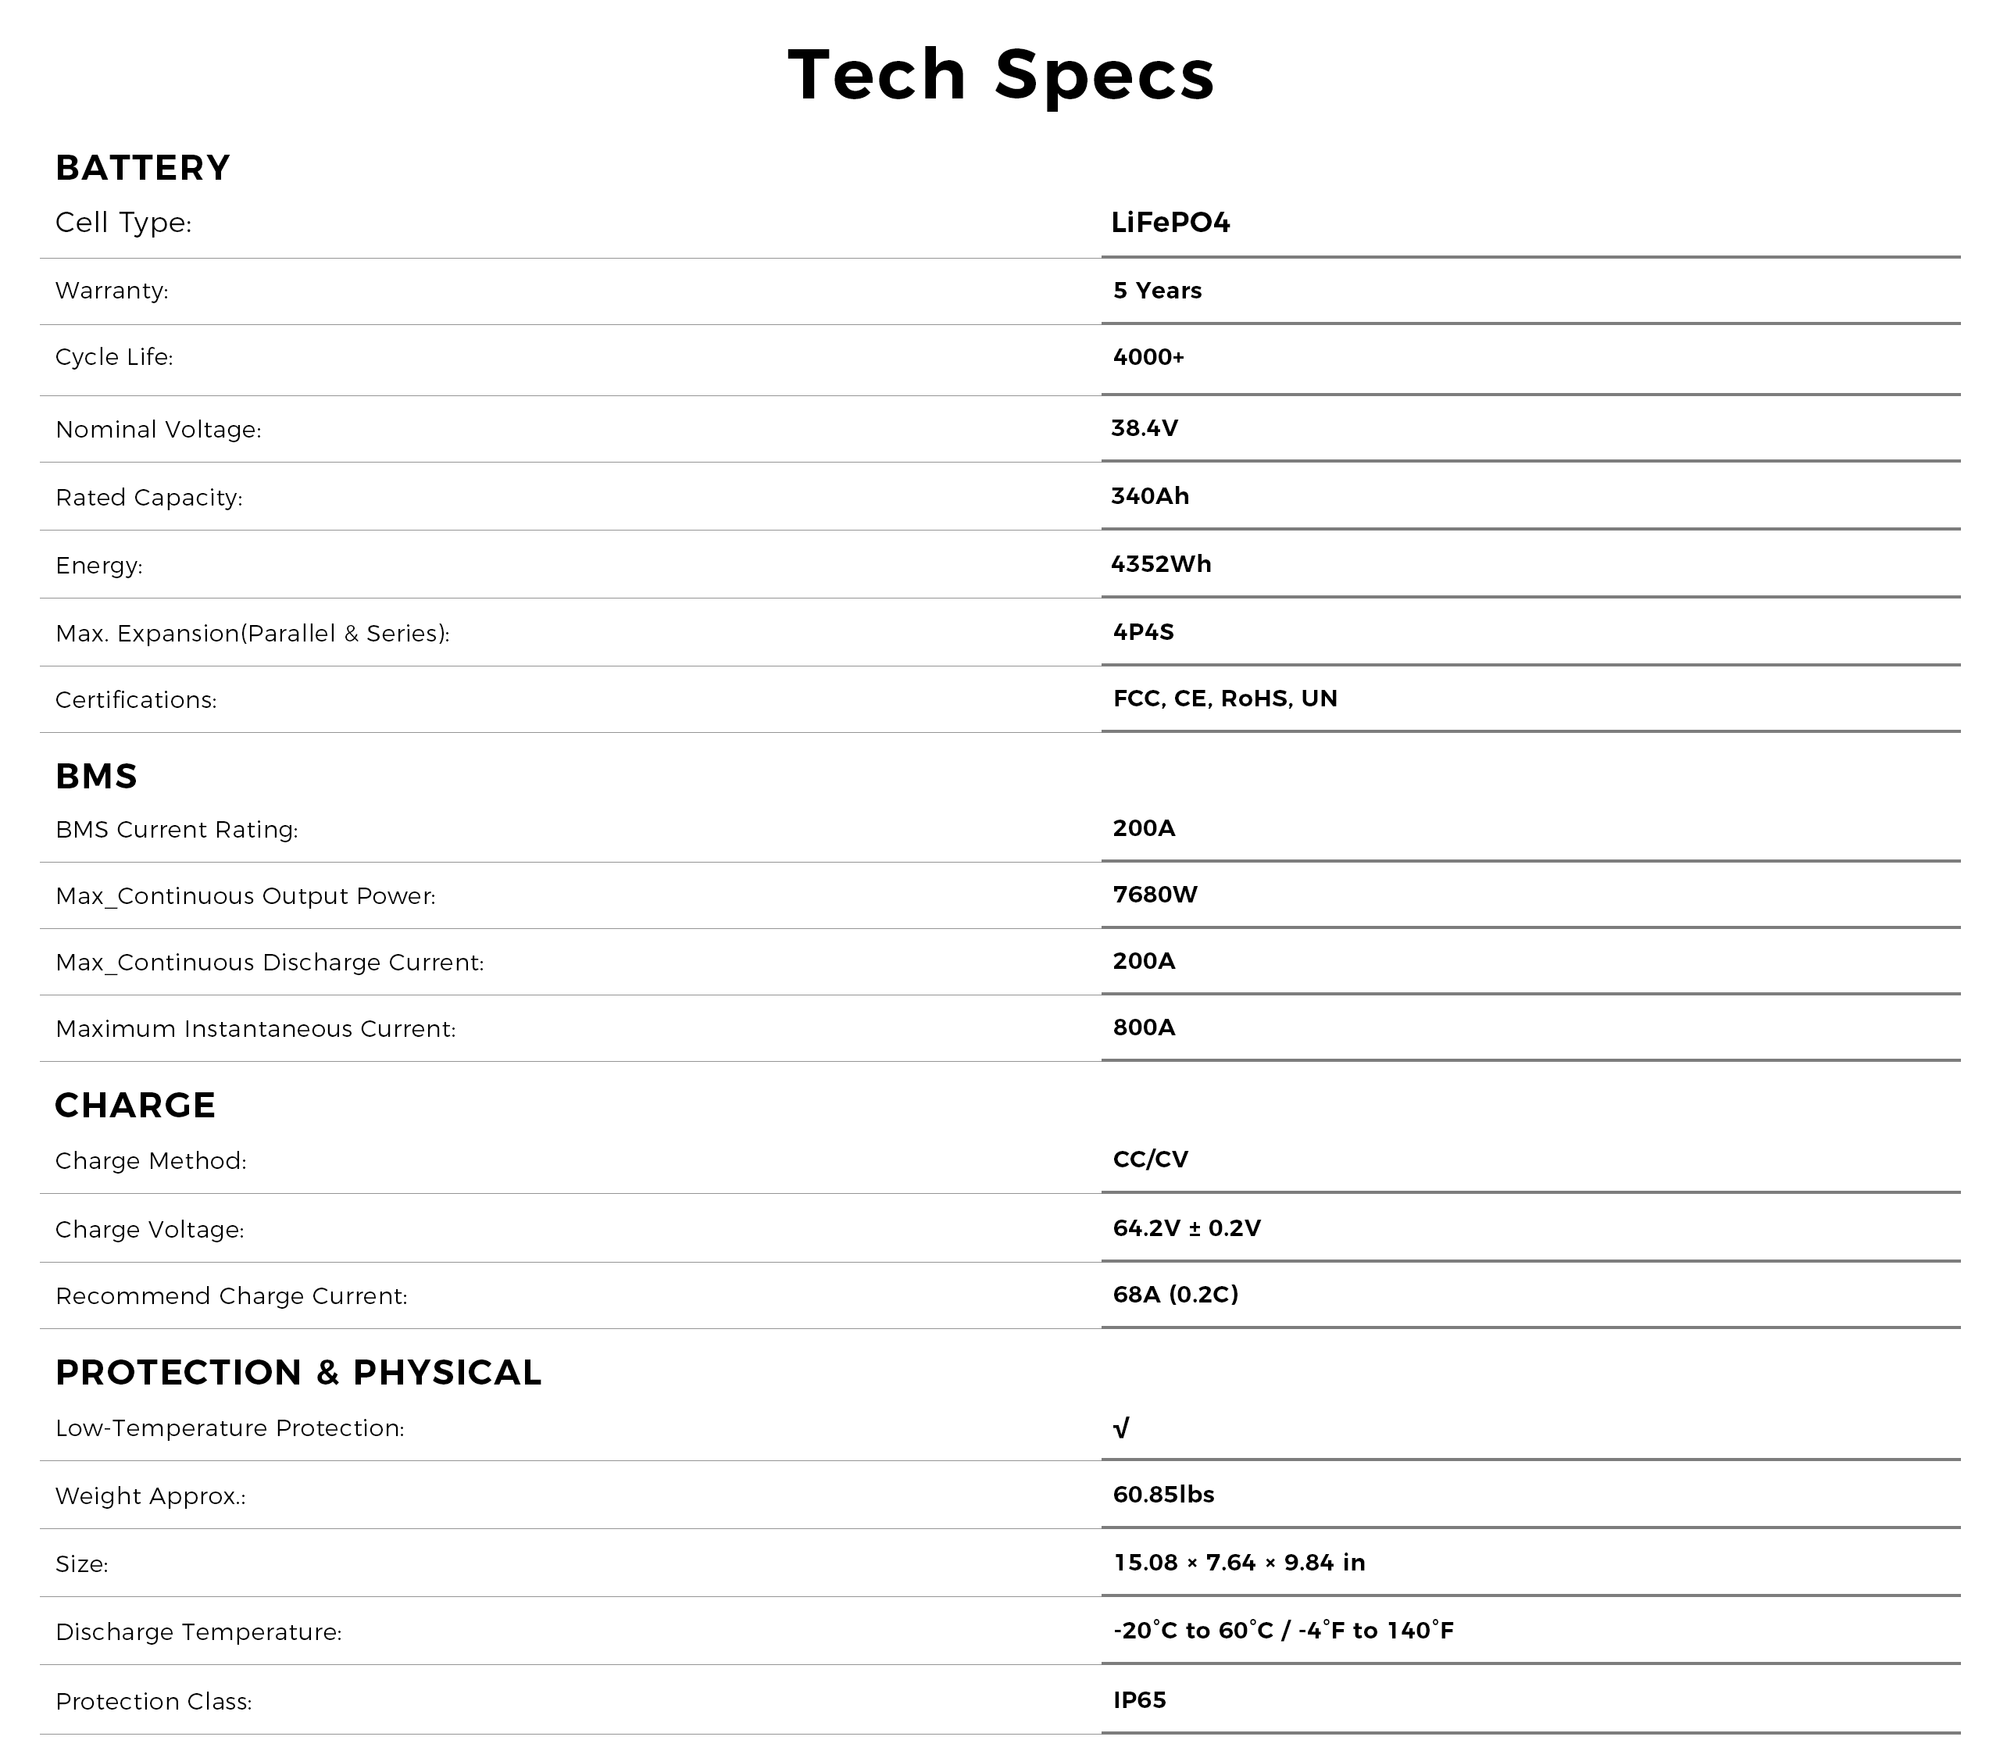Click the Cycle Life label
This screenshot has width=2000, height=1758.
click(x=114, y=358)
